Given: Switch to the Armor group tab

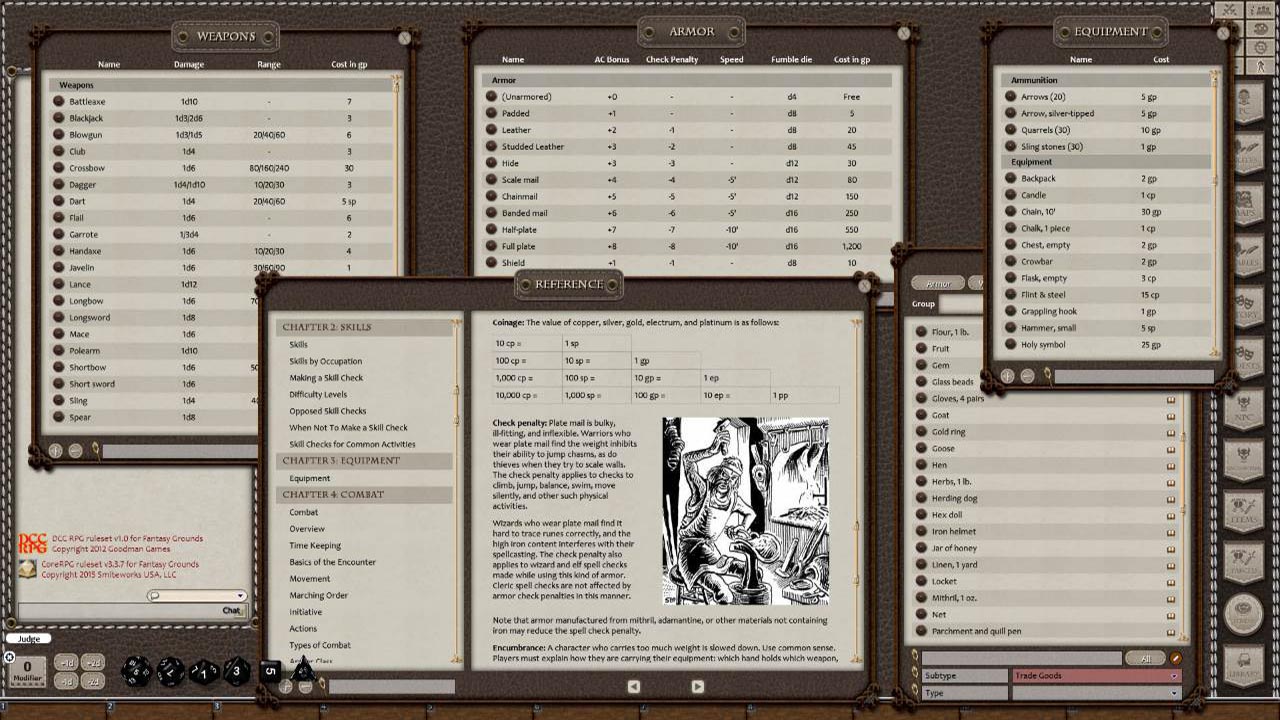Looking at the screenshot, I should coord(938,283).
